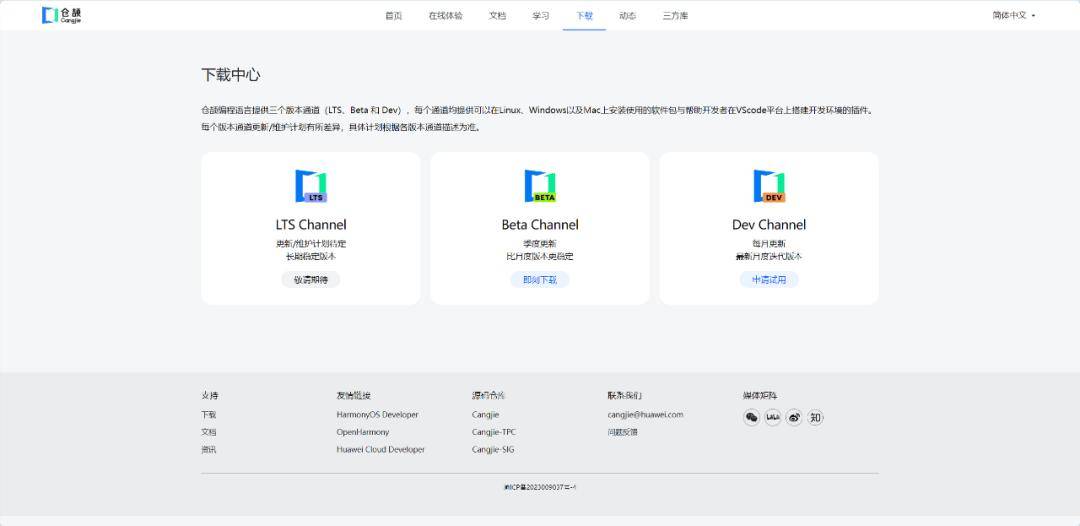The image size is (1080, 526).
Task: Select the 下载 nav tab
Action: pyautogui.click(x=584, y=16)
